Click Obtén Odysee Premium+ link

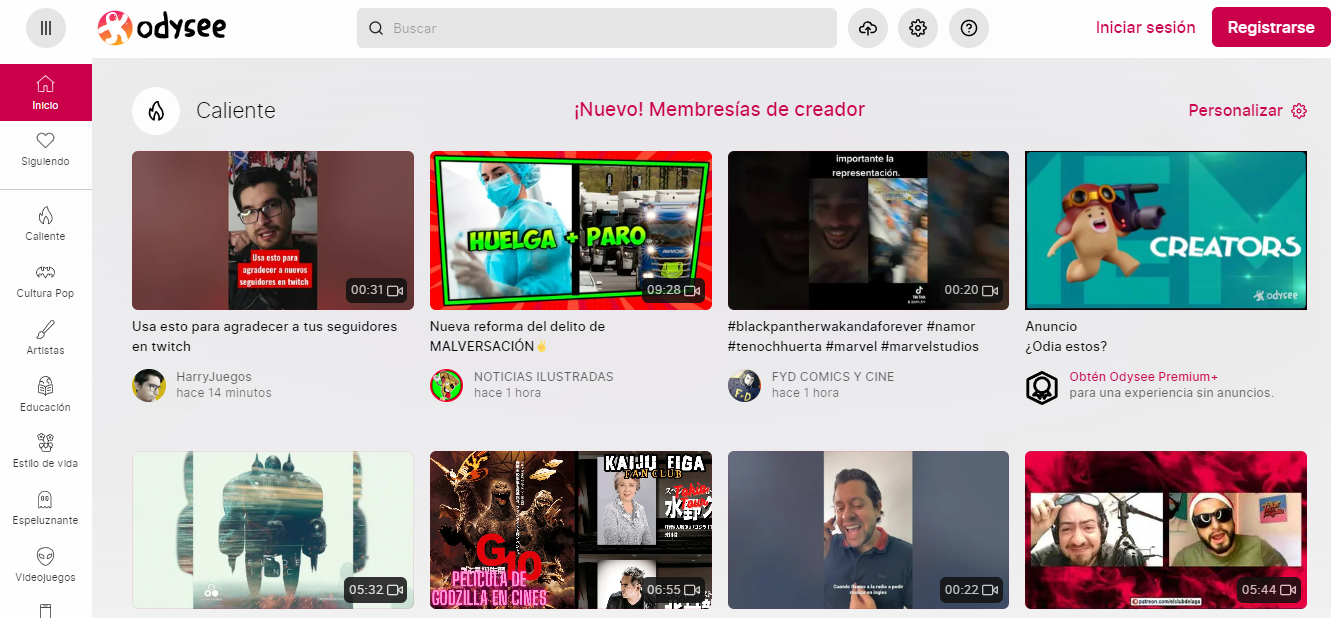coord(1144,377)
